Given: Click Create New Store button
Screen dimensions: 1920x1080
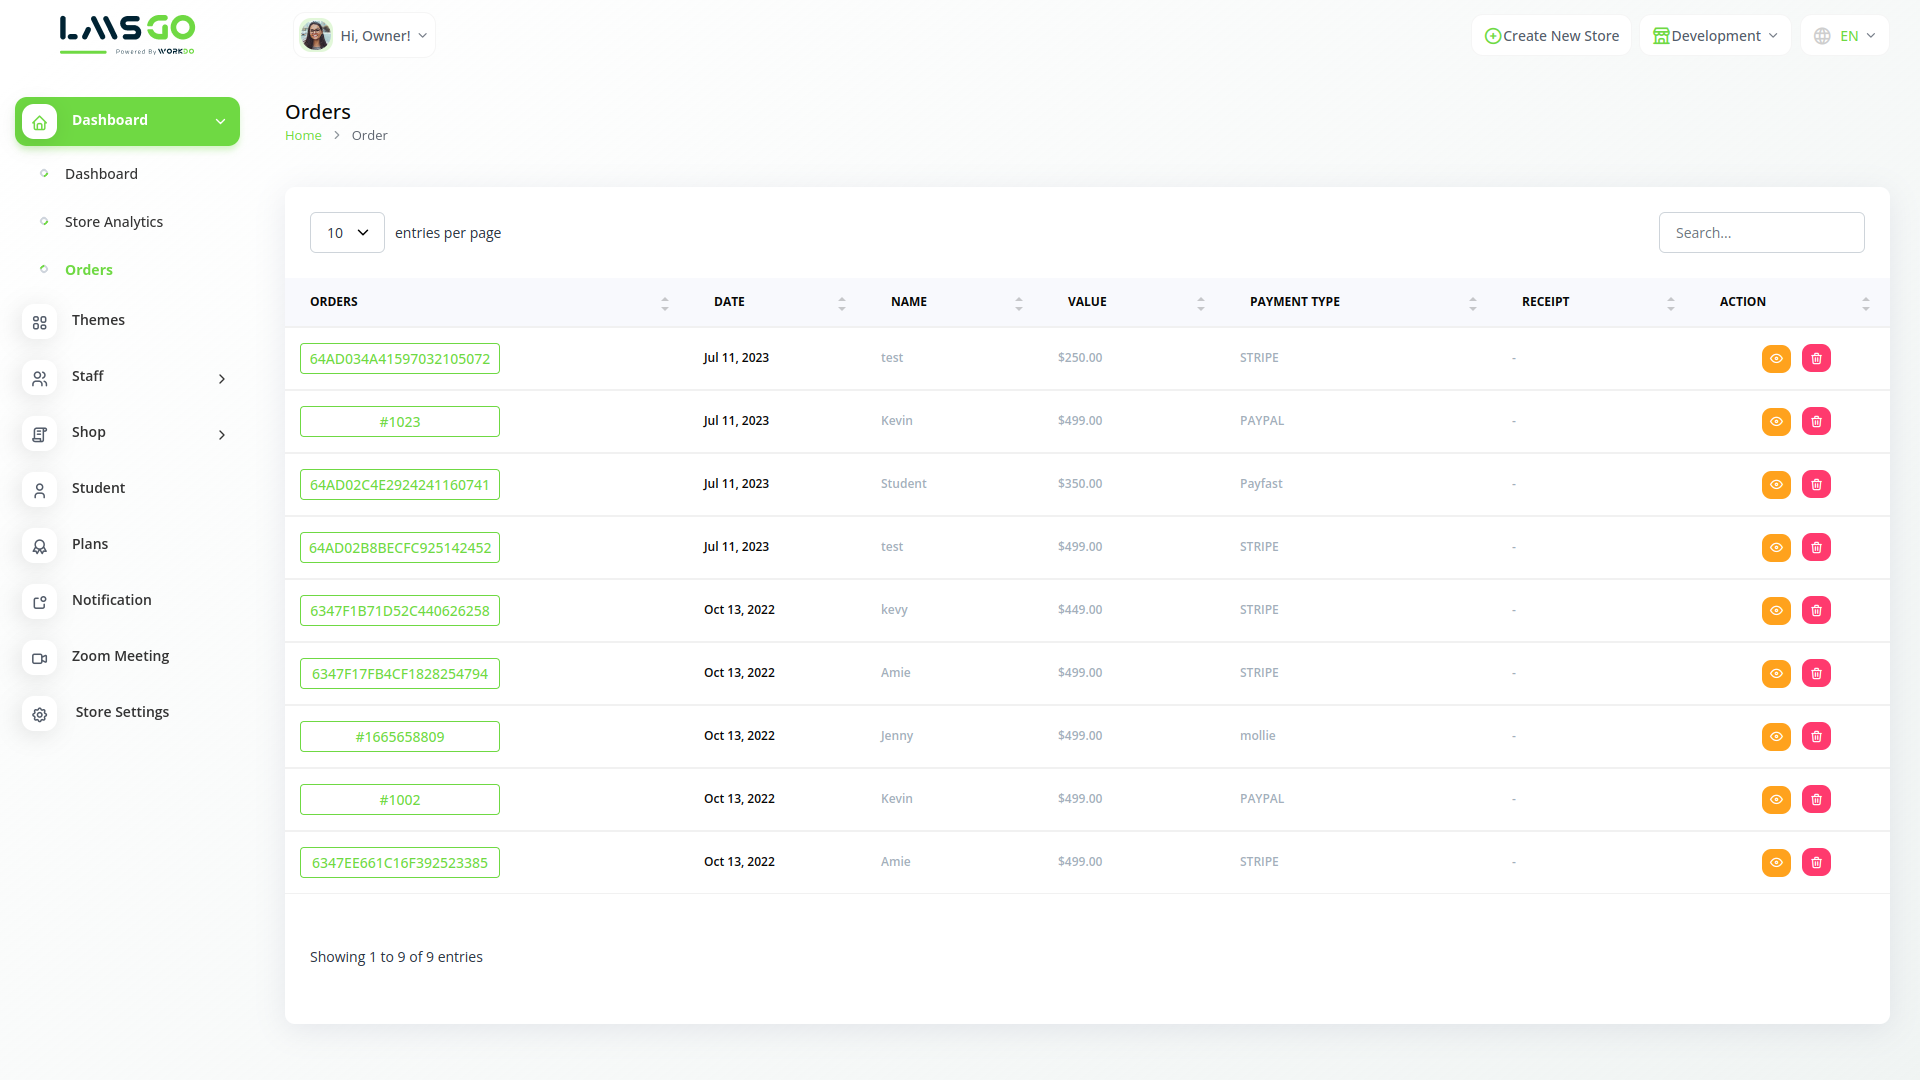Looking at the screenshot, I should pyautogui.click(x=1551, y=36).
